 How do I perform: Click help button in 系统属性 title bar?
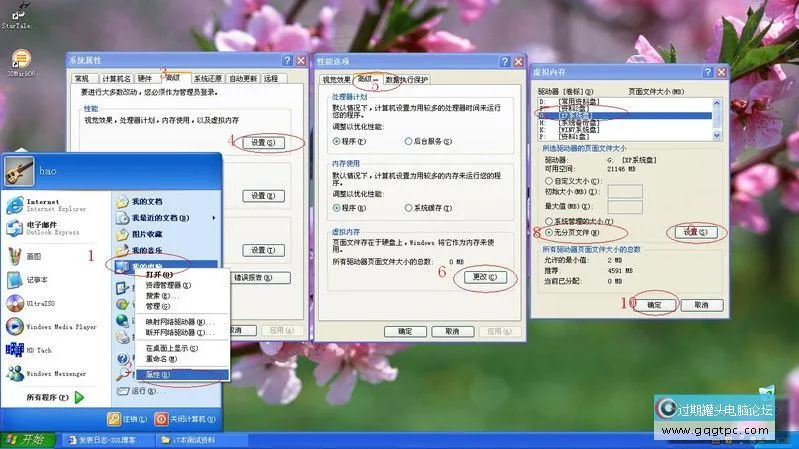point(287,61)
